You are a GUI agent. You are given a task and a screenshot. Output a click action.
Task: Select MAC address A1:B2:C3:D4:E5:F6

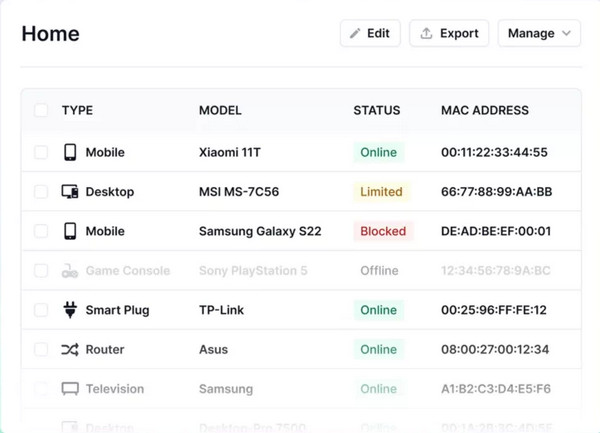tap(496, 389)
